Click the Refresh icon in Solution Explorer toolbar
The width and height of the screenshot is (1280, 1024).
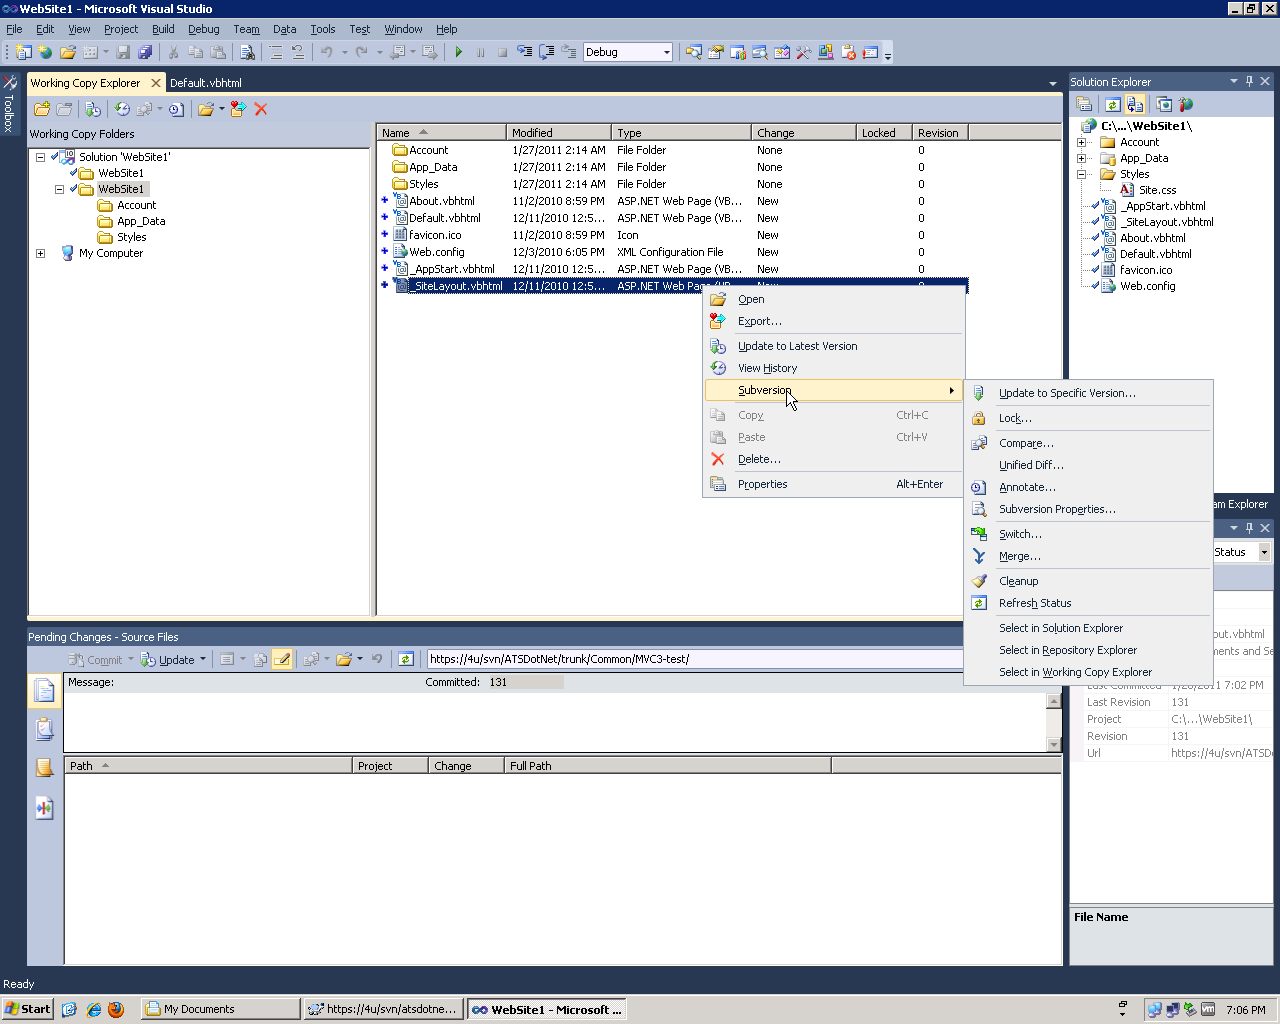click(x=1113, y=104)
